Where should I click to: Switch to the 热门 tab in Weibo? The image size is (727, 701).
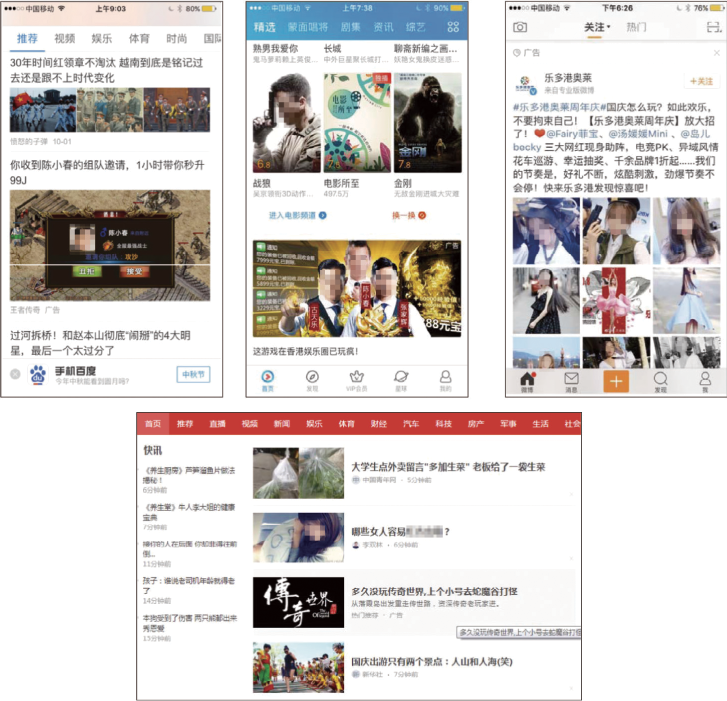[x=636, y=27]
